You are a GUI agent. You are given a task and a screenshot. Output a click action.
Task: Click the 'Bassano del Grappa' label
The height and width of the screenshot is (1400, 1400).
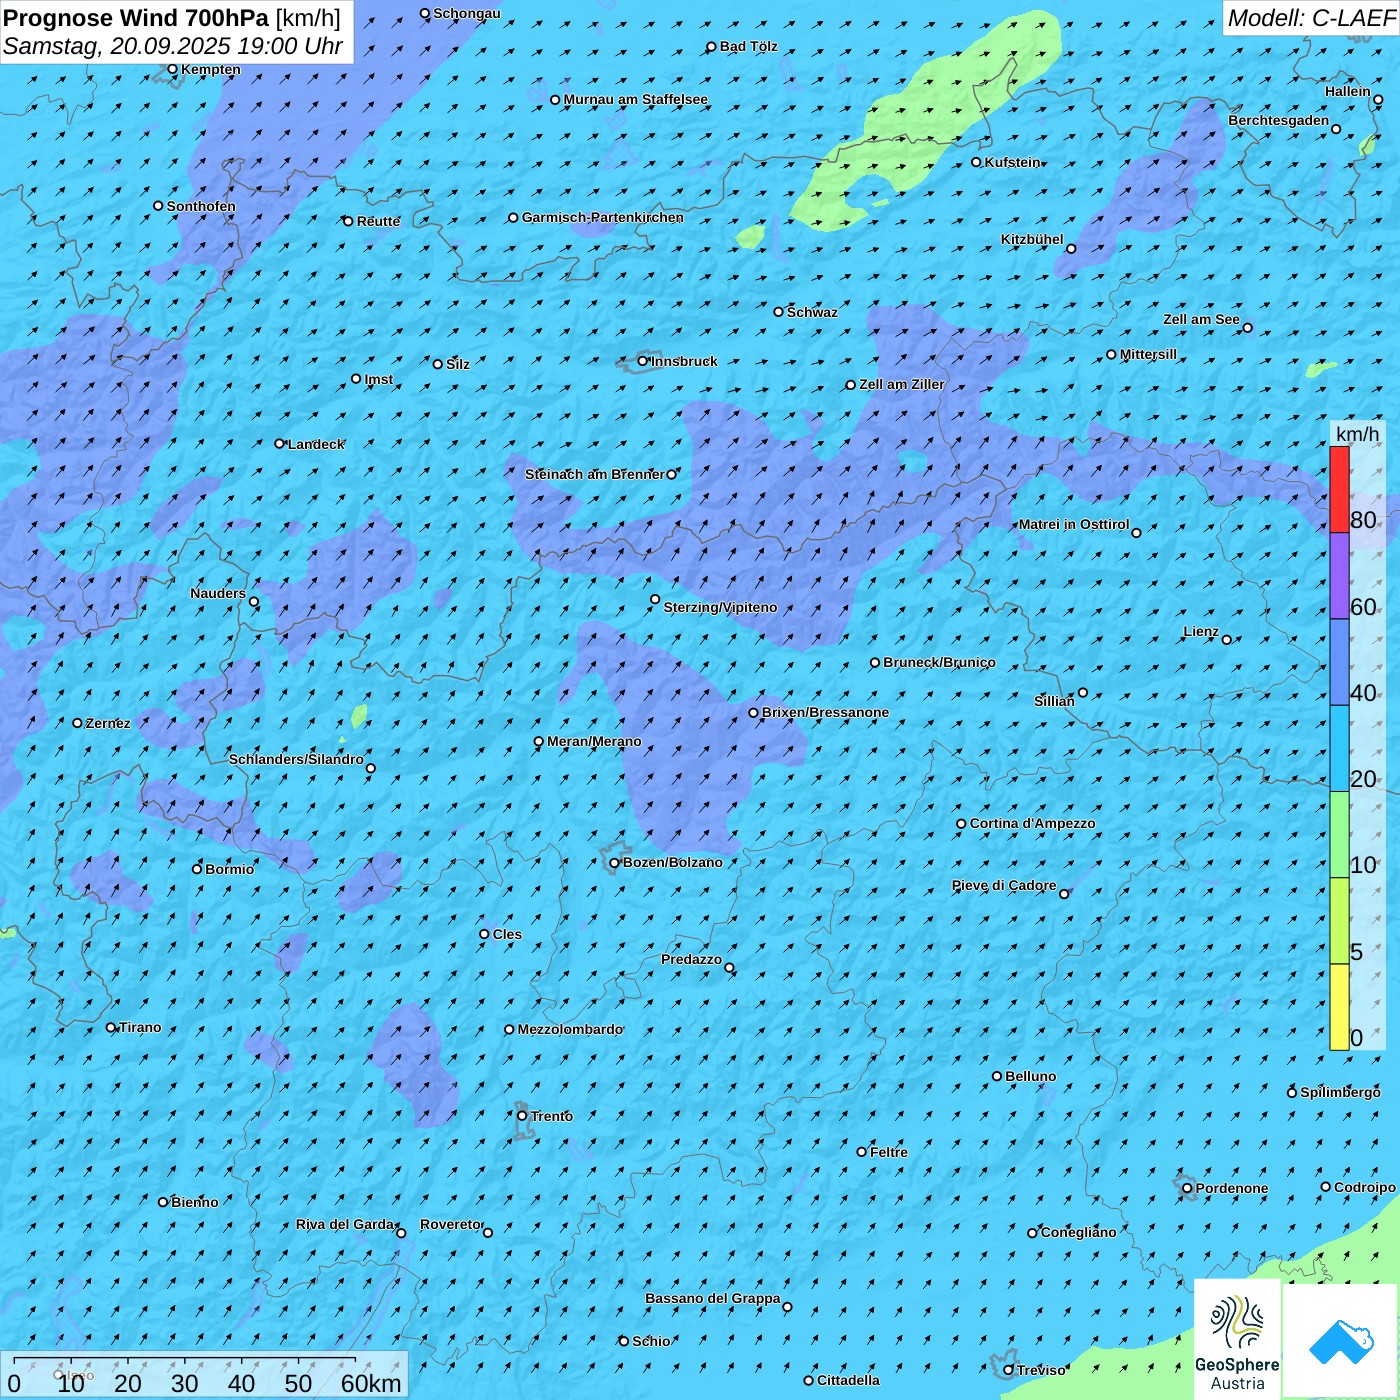(713, 1298)
